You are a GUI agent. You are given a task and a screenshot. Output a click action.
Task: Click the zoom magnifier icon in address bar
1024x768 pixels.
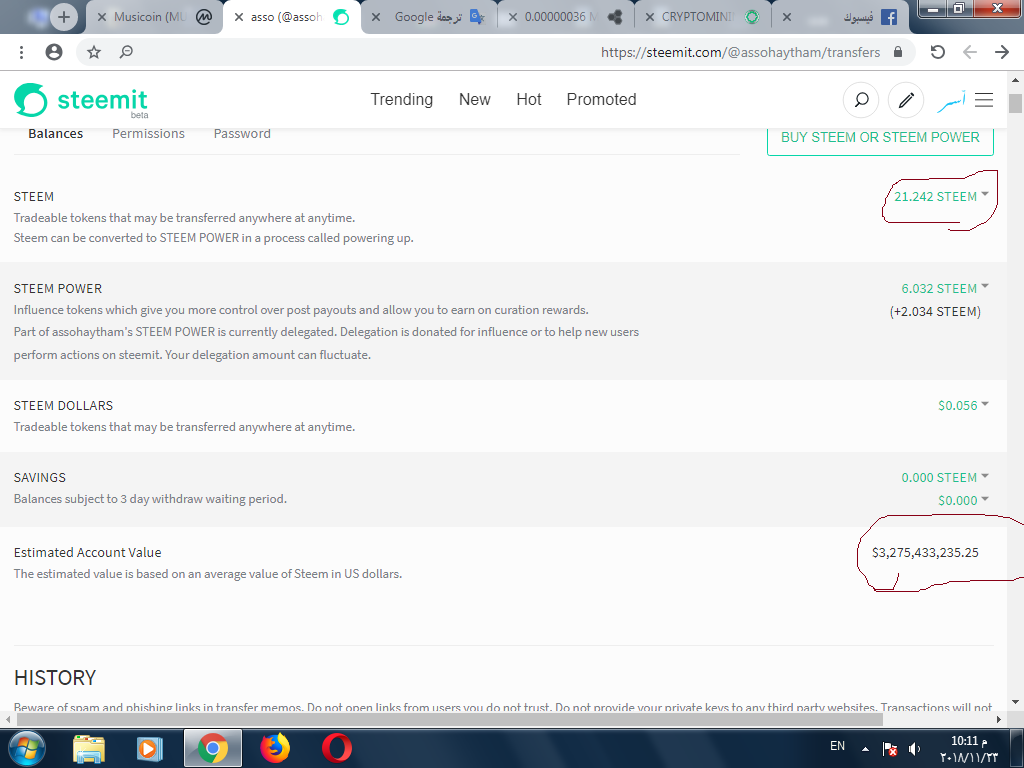pos(126,52)
